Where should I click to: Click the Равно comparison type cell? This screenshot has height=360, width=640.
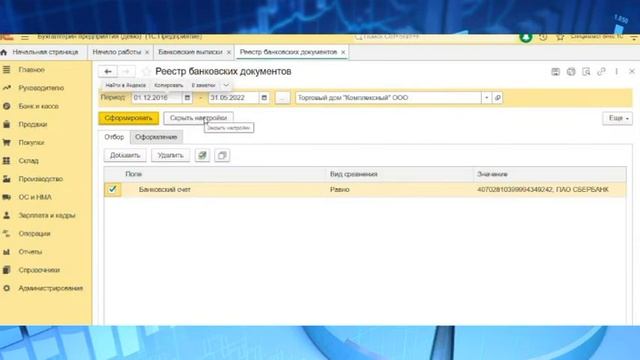399,190
